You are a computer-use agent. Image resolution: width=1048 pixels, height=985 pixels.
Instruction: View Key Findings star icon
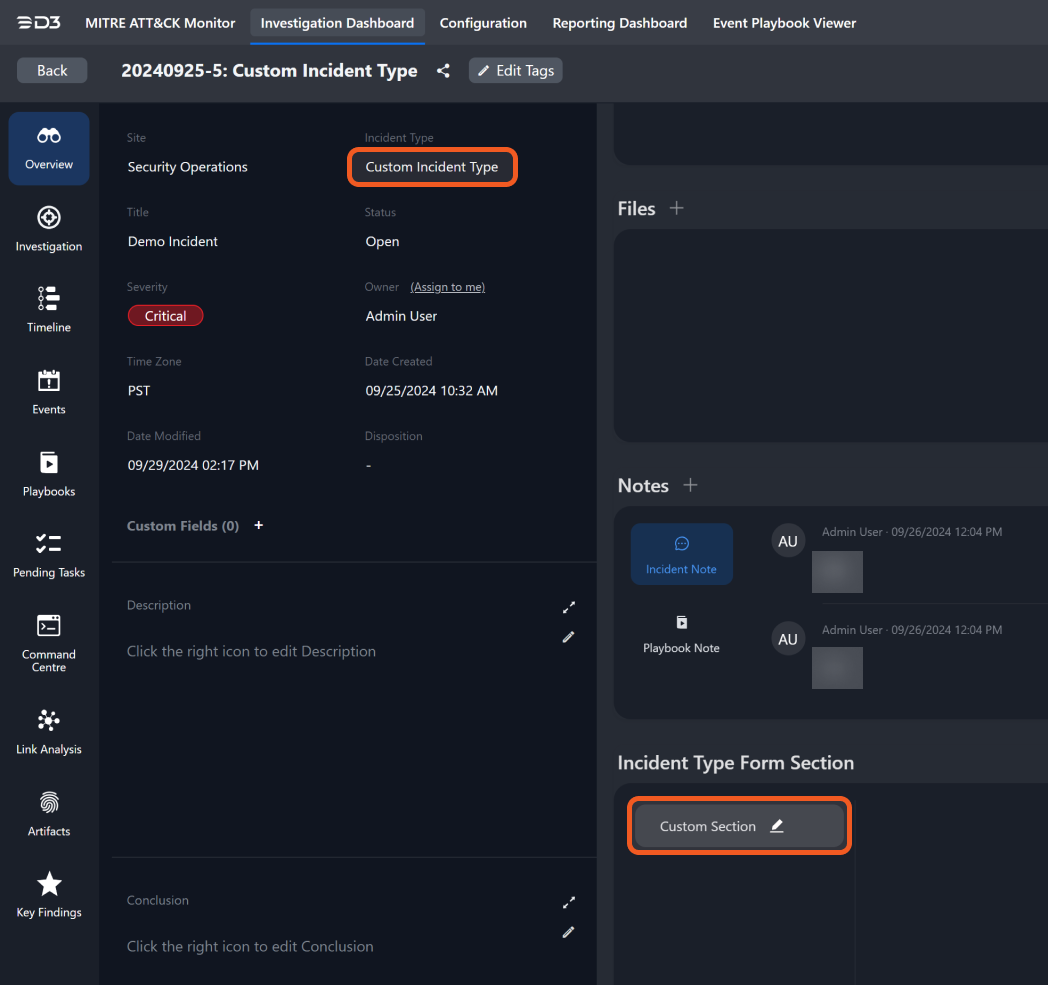tap(49, 895)
